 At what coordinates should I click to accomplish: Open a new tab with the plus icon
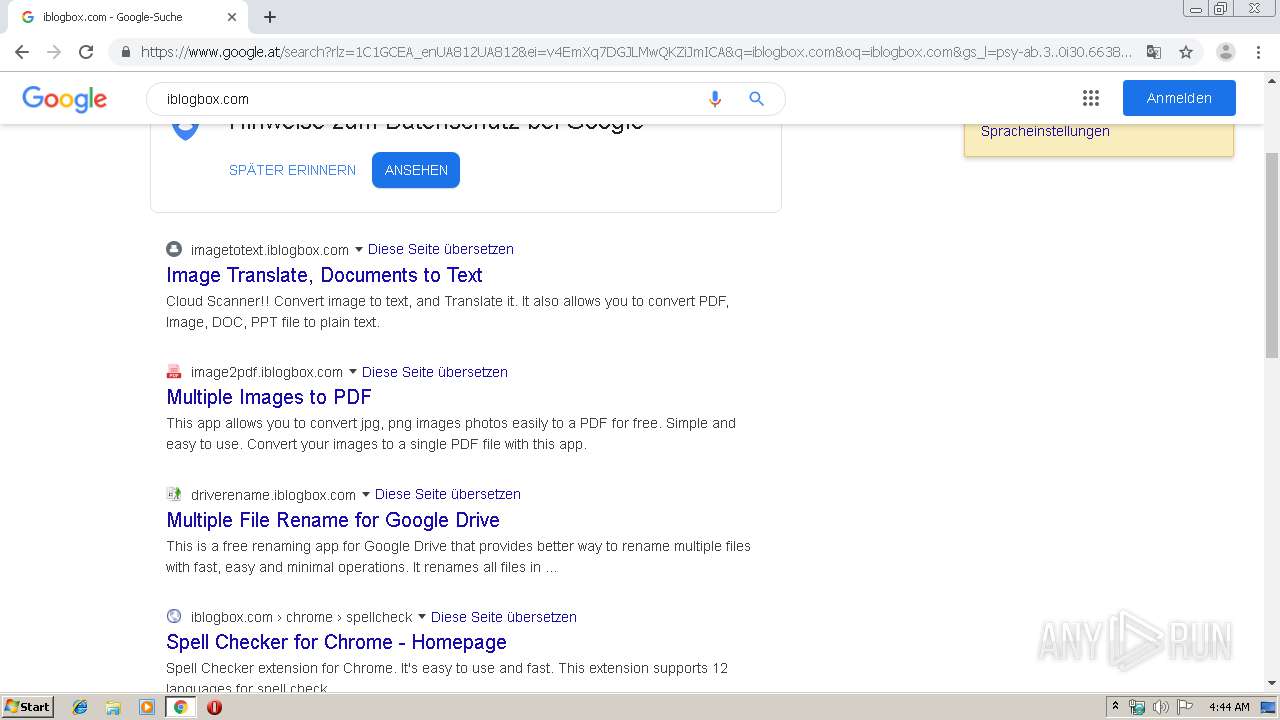[270, 17]
